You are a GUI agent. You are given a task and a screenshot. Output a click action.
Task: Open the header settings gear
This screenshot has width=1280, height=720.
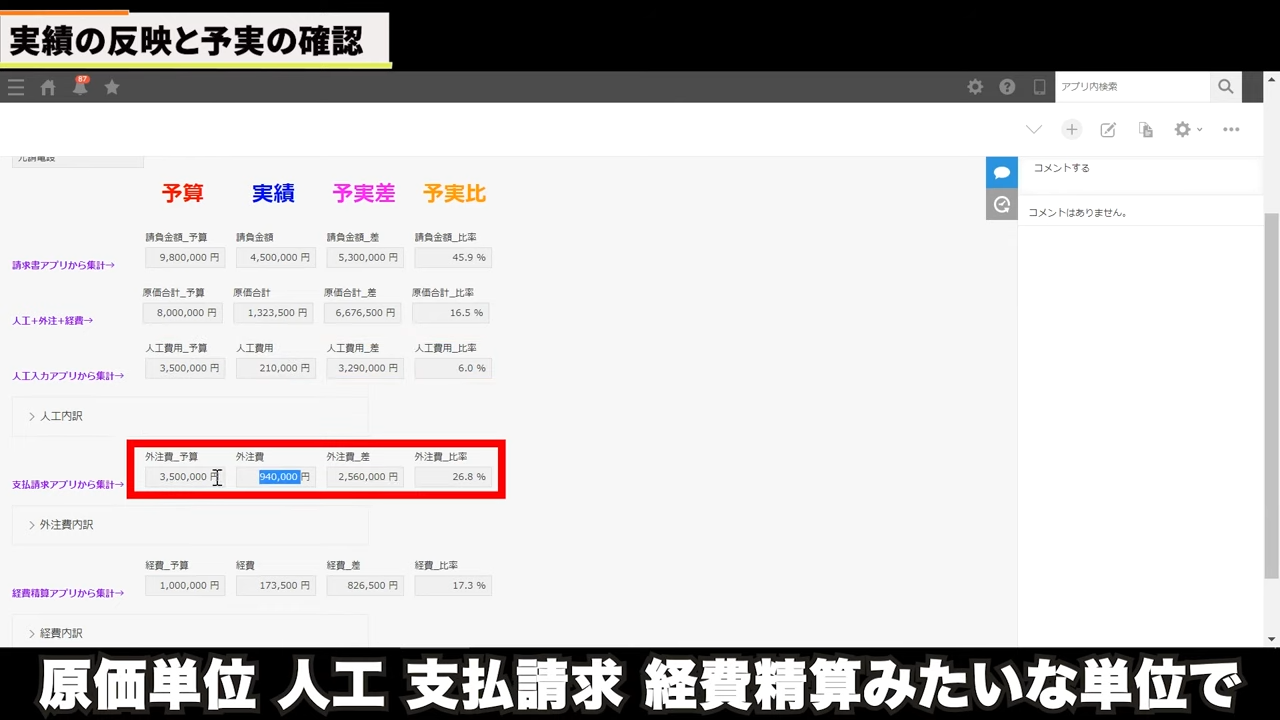point(975,87)
